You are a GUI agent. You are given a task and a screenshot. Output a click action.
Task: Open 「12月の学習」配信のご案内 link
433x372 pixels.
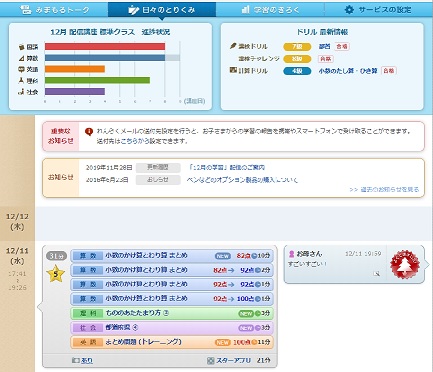[x=226, y=167]
